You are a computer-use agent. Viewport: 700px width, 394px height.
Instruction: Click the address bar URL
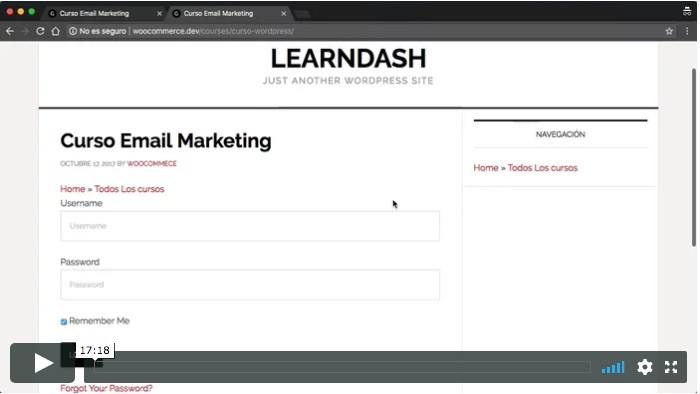tap(213, 31)
